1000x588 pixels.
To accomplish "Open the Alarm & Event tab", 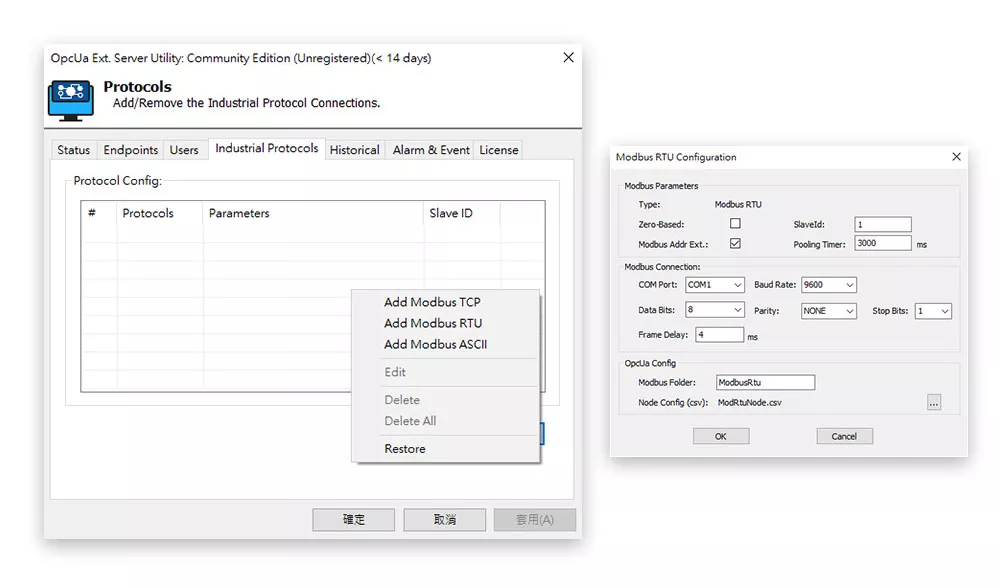I will (x=431, y=150).
